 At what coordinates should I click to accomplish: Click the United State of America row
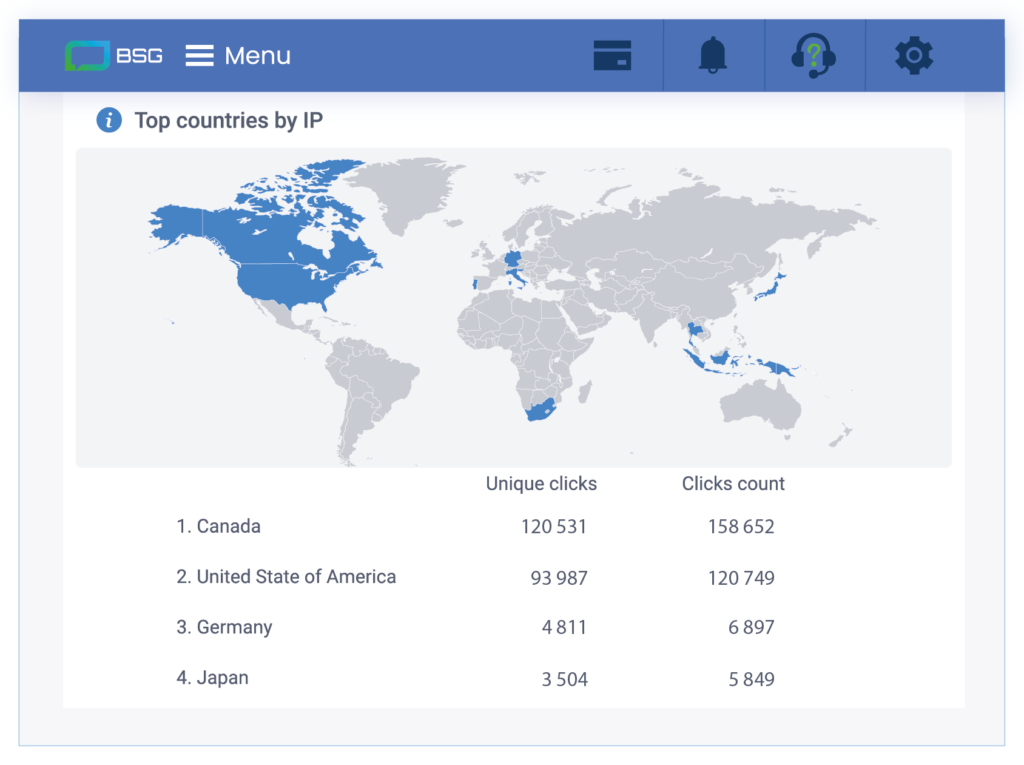tap(287, 576)
